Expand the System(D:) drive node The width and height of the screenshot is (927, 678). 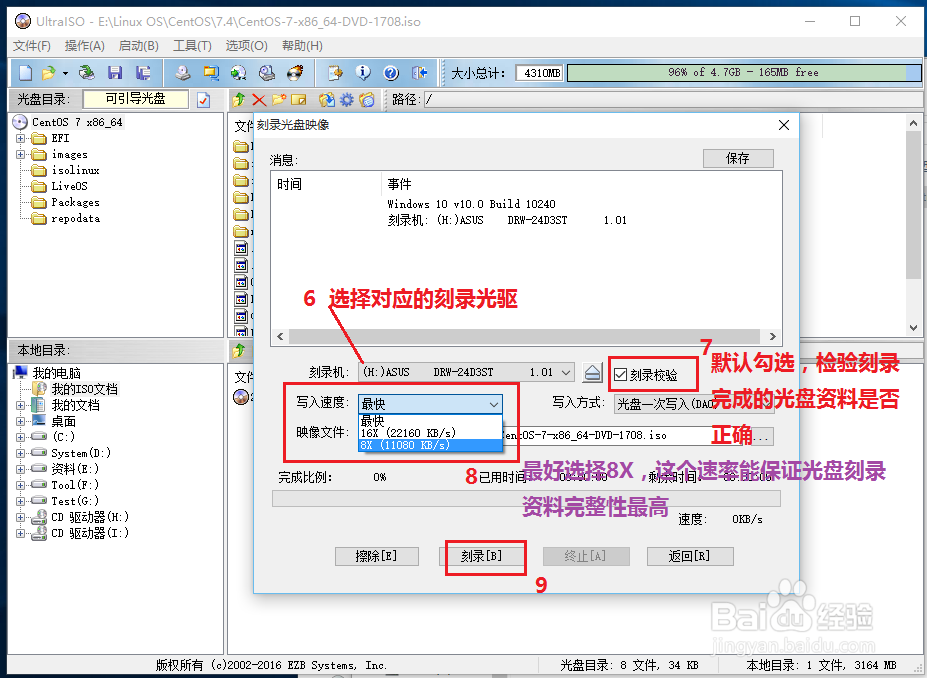(x=21, y=453)
